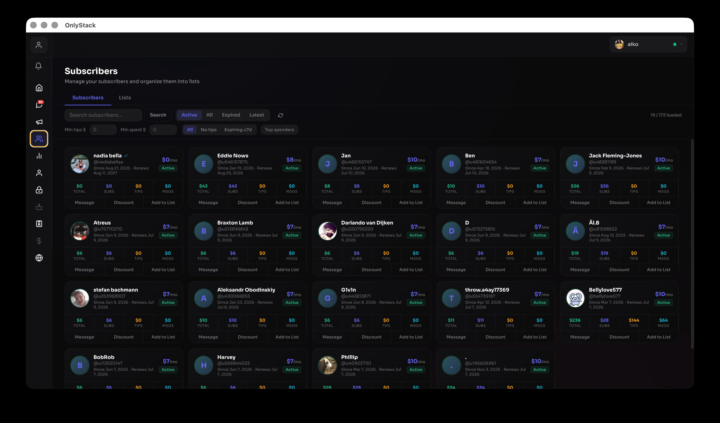
Task: Open the bar chart analytics icon
Action: click(39, 156)
